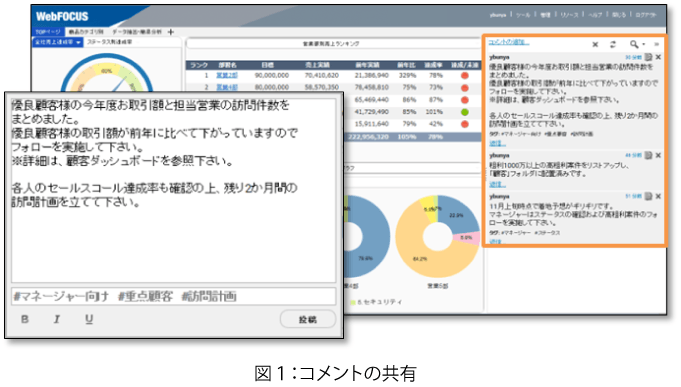Open the コメントの追加 link
Viewport: 681px width, 387px height.
coord(509,42)
